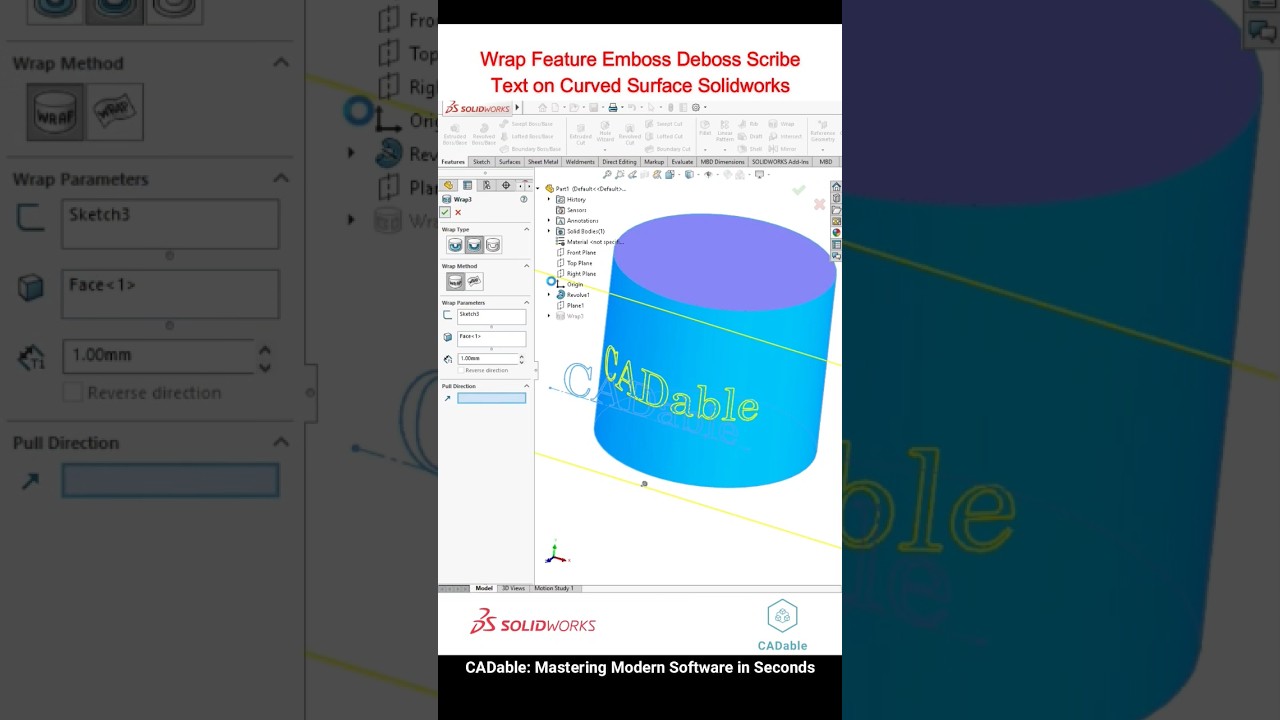Click the Zoom to Area view icon
This screenshot has height=720, width=1280.
click(620, 175)
